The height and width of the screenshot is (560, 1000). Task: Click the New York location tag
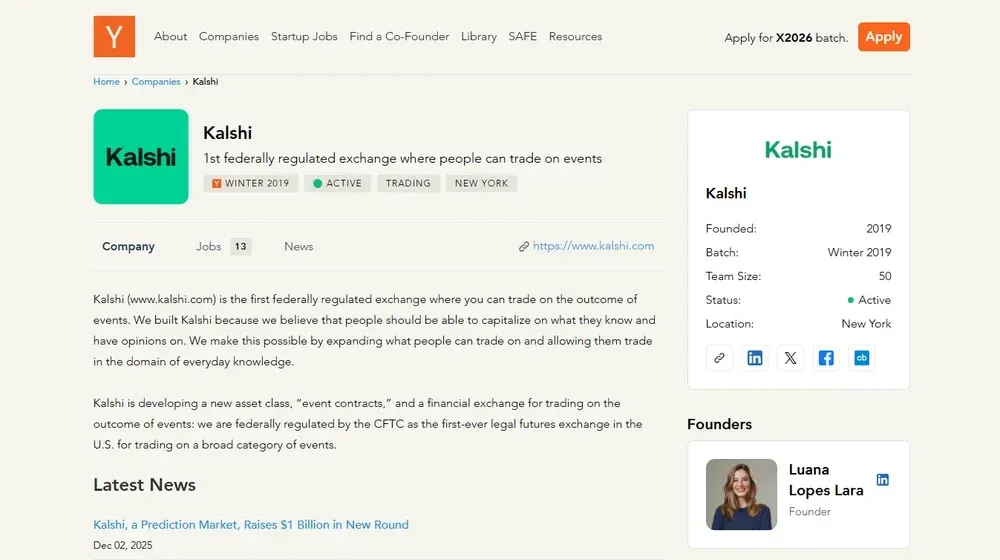pyautogui.click(x=482, y=183)
